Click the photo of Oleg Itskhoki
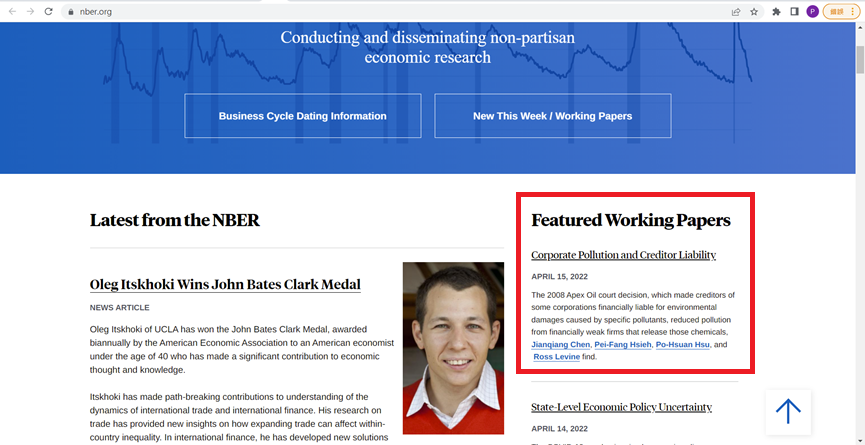This screenshot has width=865, height=445. click(453, 348)
